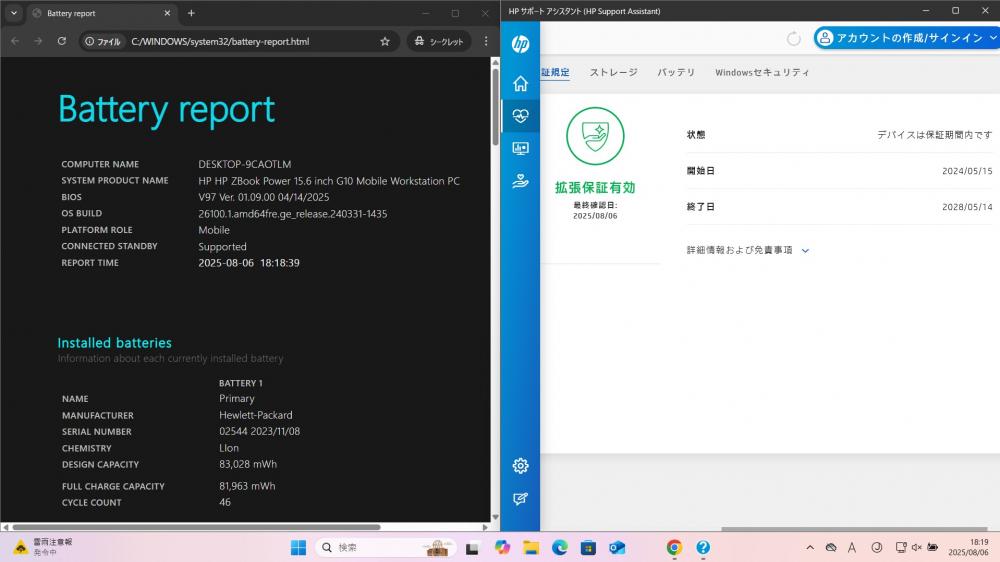Open Task View on the taskbar
Viewport: 1000px width, 562px height.
pyautogui.click(x=472, y=547)
